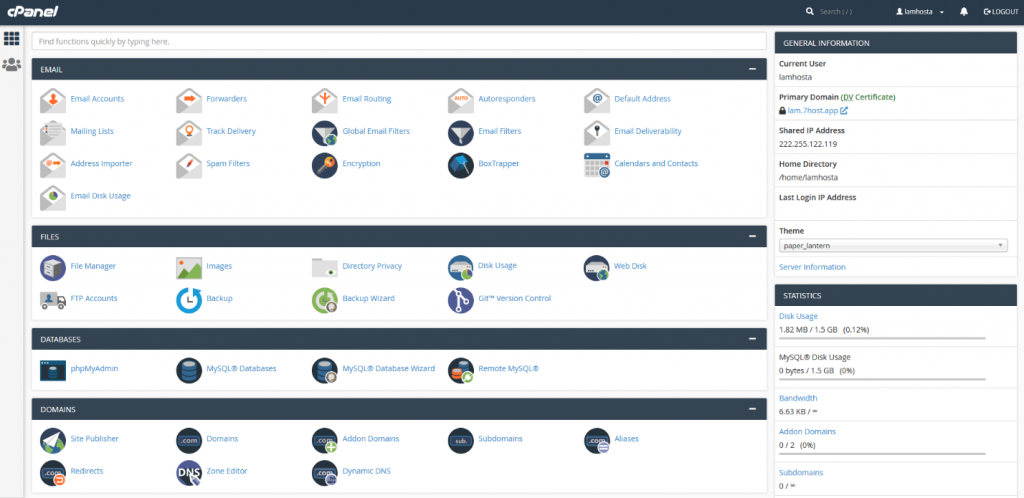Open the Bandwidth statistics link
Viewport: 1024px width, 498px height.
pos(798,397)
